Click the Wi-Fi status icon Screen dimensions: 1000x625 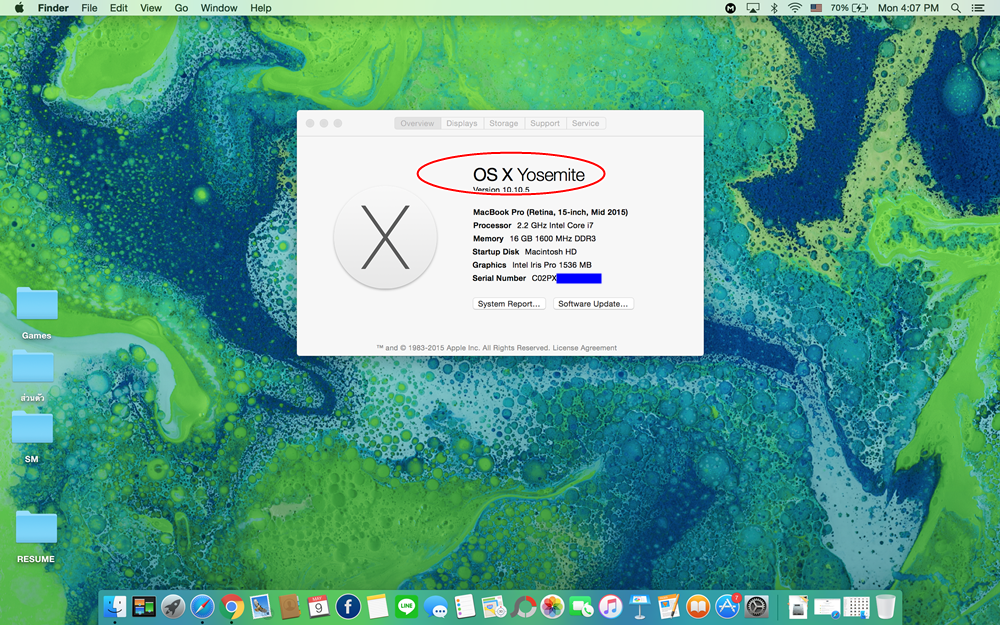point(795,8)
